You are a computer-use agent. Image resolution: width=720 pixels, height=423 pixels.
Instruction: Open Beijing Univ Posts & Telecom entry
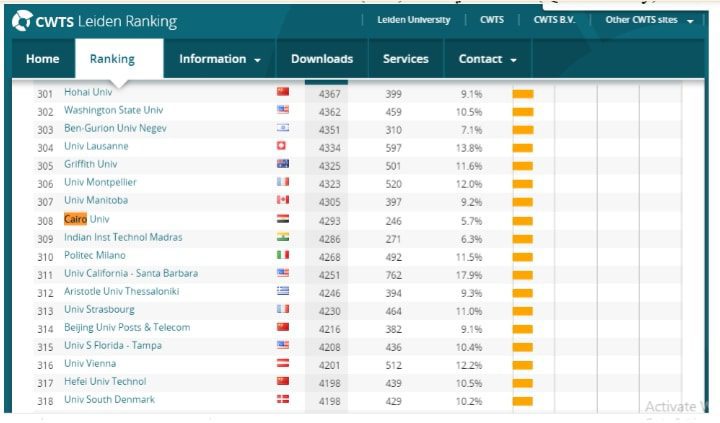127,327
